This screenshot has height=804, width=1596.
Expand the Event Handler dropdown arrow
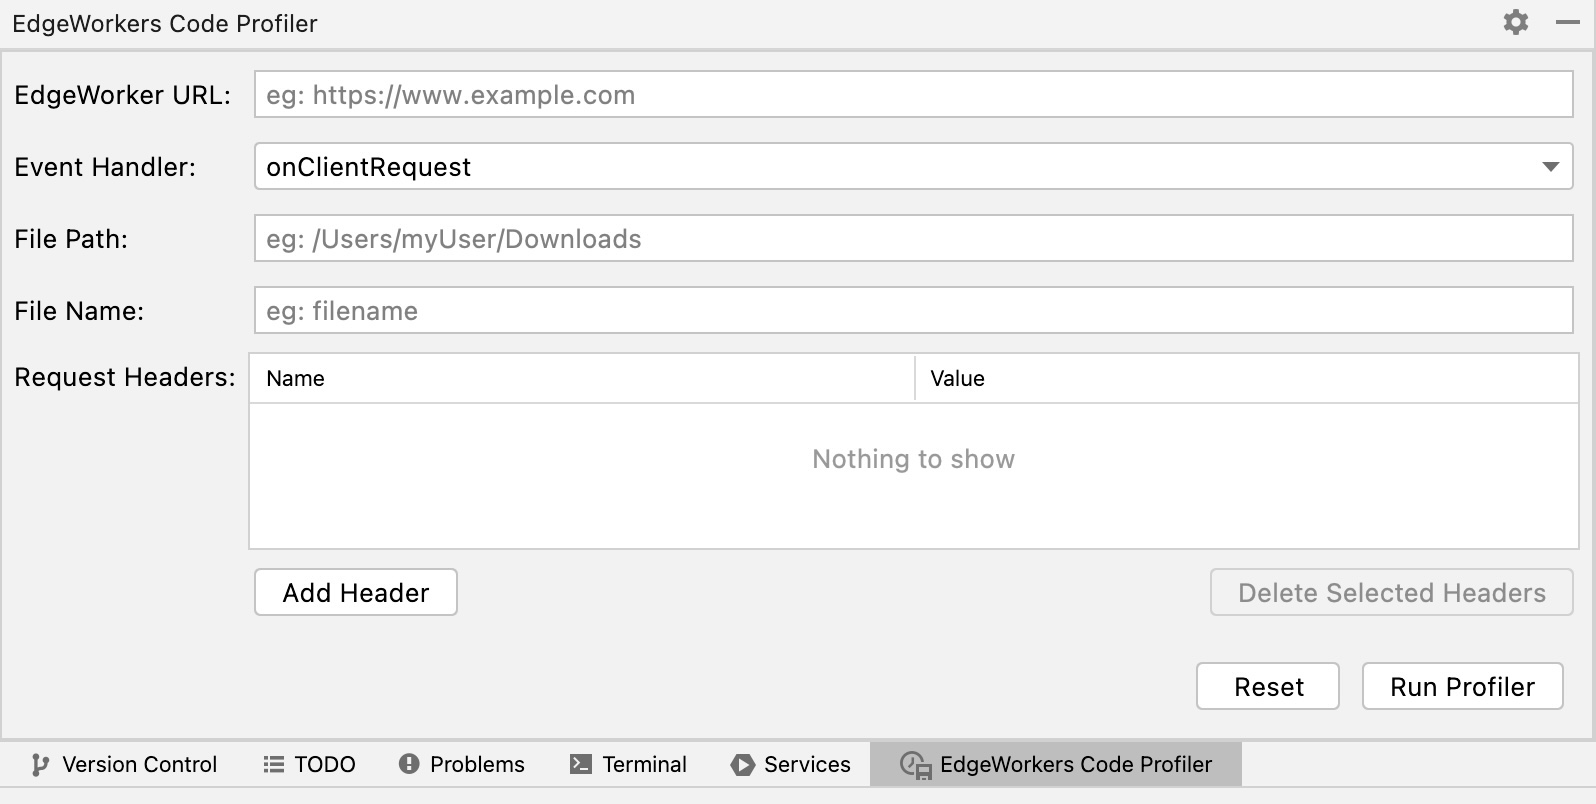(1550, 167)
